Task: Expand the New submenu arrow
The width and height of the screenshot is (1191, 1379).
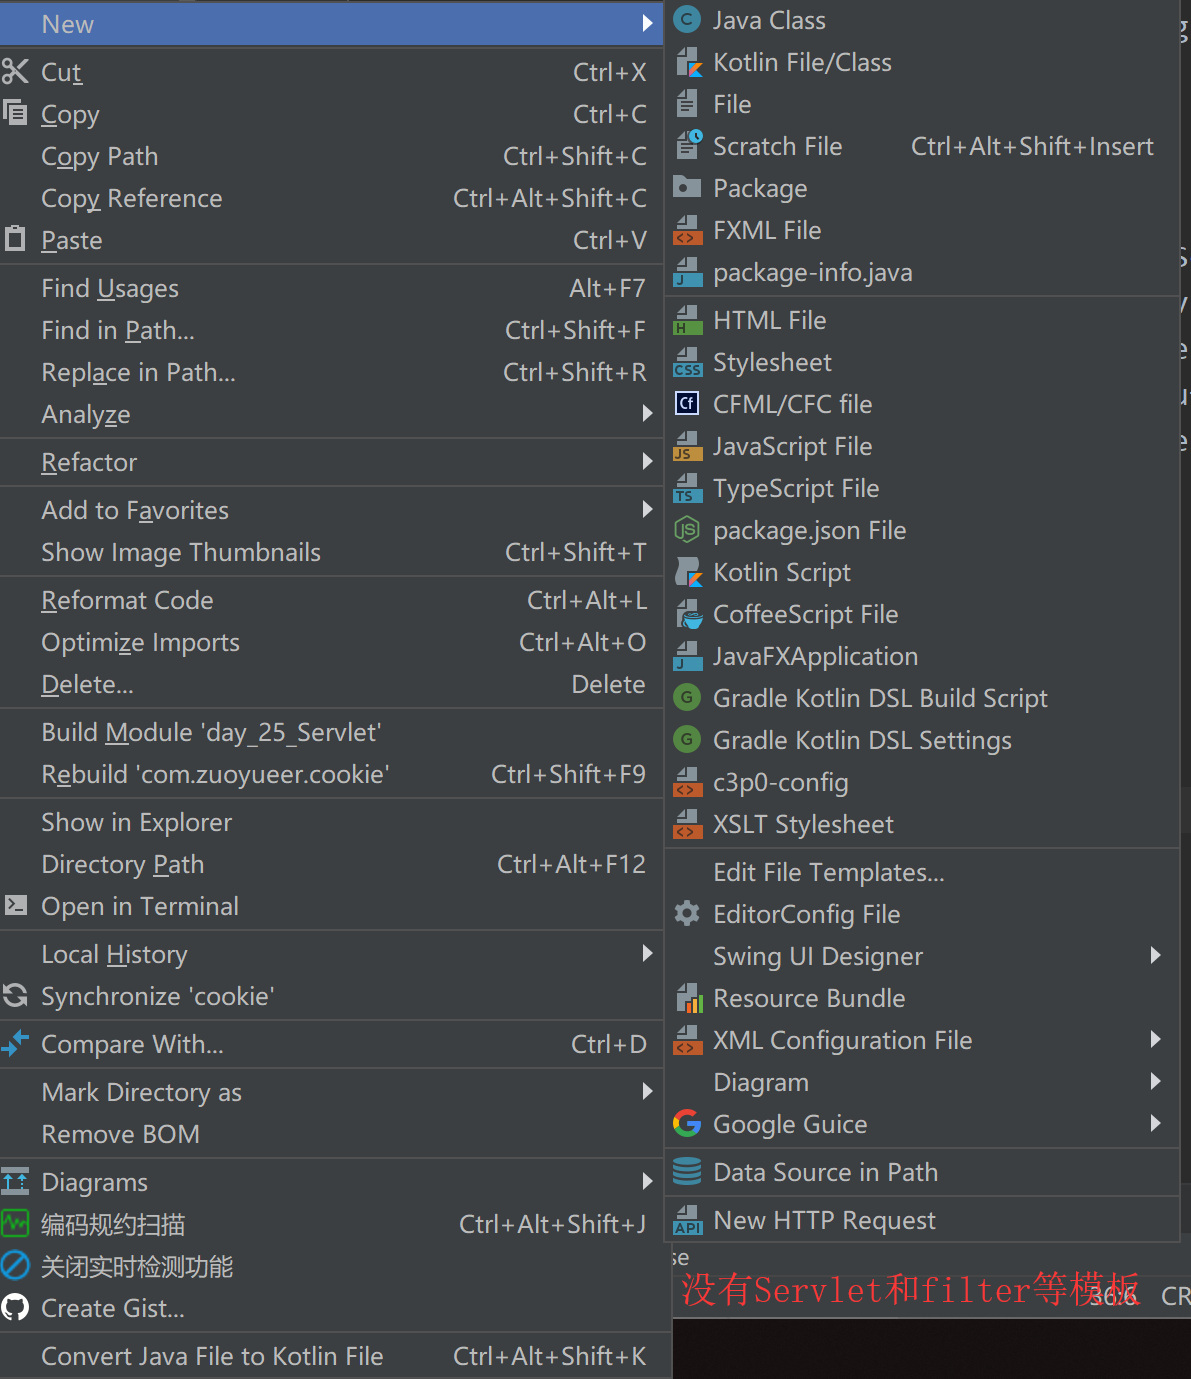Action: tap(647, 23)
